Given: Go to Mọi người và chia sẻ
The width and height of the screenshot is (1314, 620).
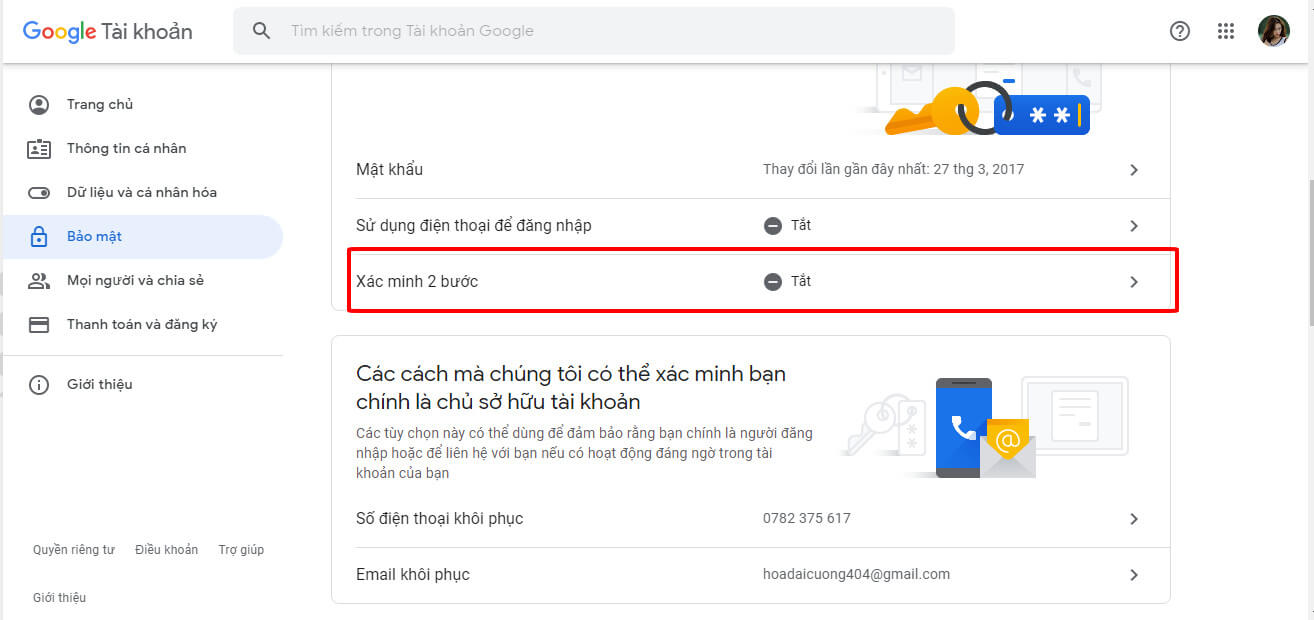Looking at the screenshot, I should click(x=135, y=281).
